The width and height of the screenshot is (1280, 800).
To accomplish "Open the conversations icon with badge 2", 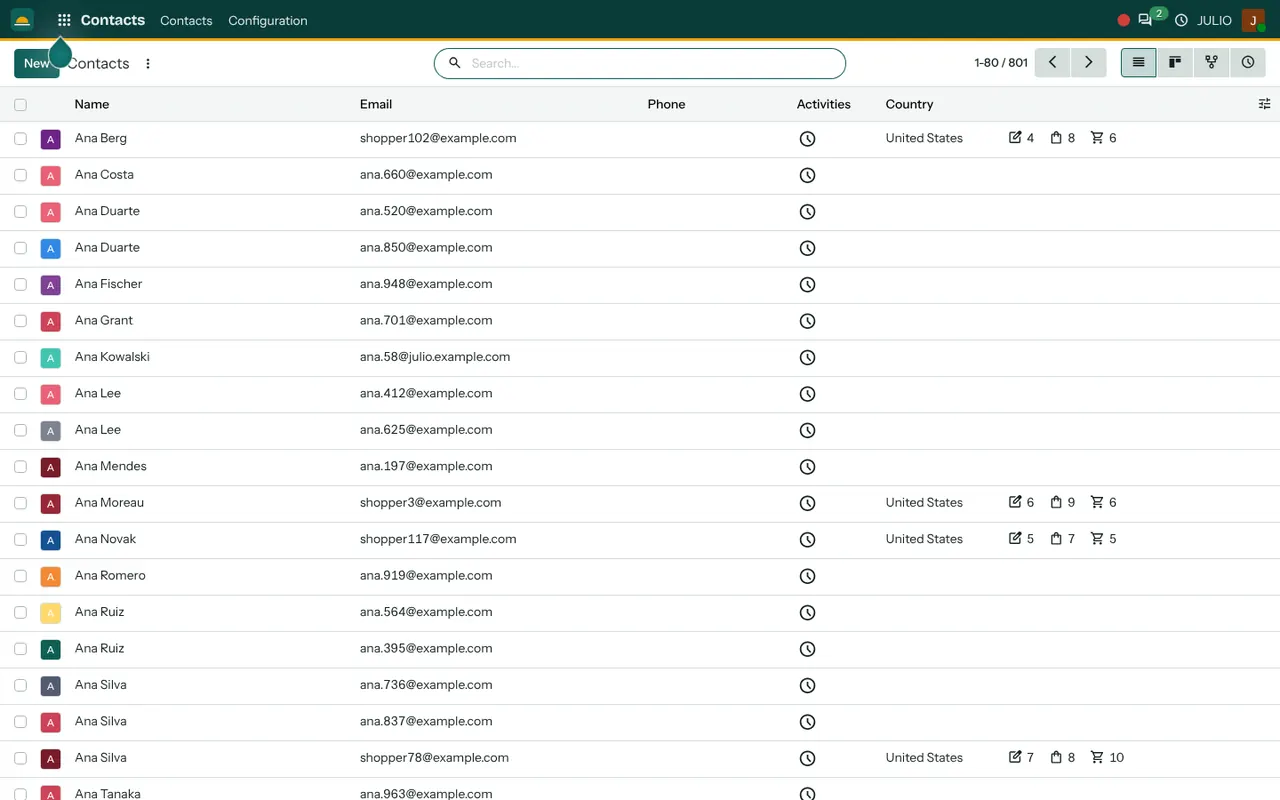I will (1145, 20).
